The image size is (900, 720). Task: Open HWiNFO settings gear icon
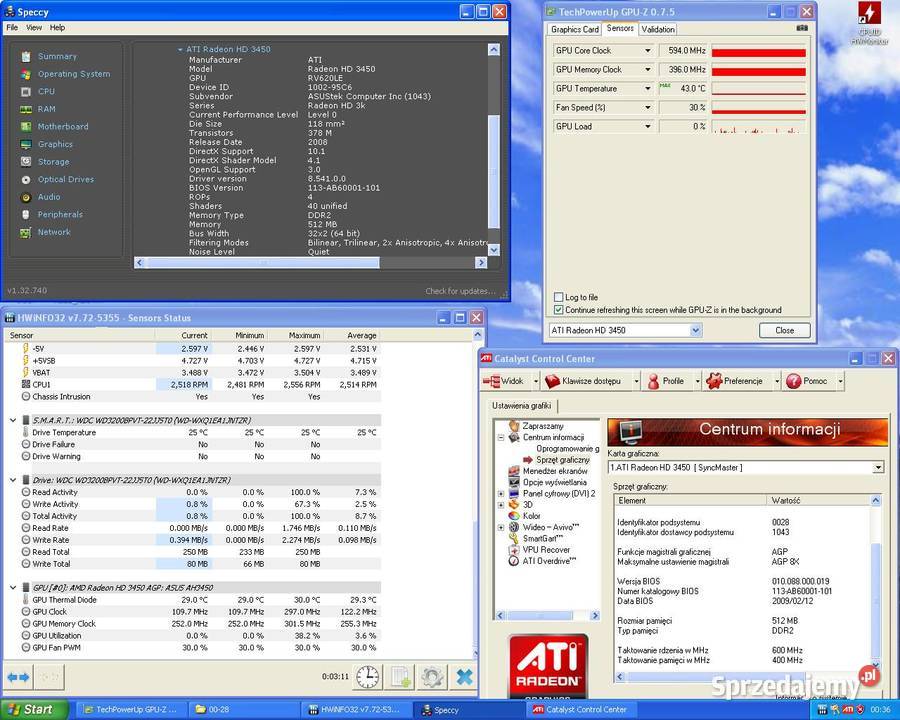click(431, 677)
